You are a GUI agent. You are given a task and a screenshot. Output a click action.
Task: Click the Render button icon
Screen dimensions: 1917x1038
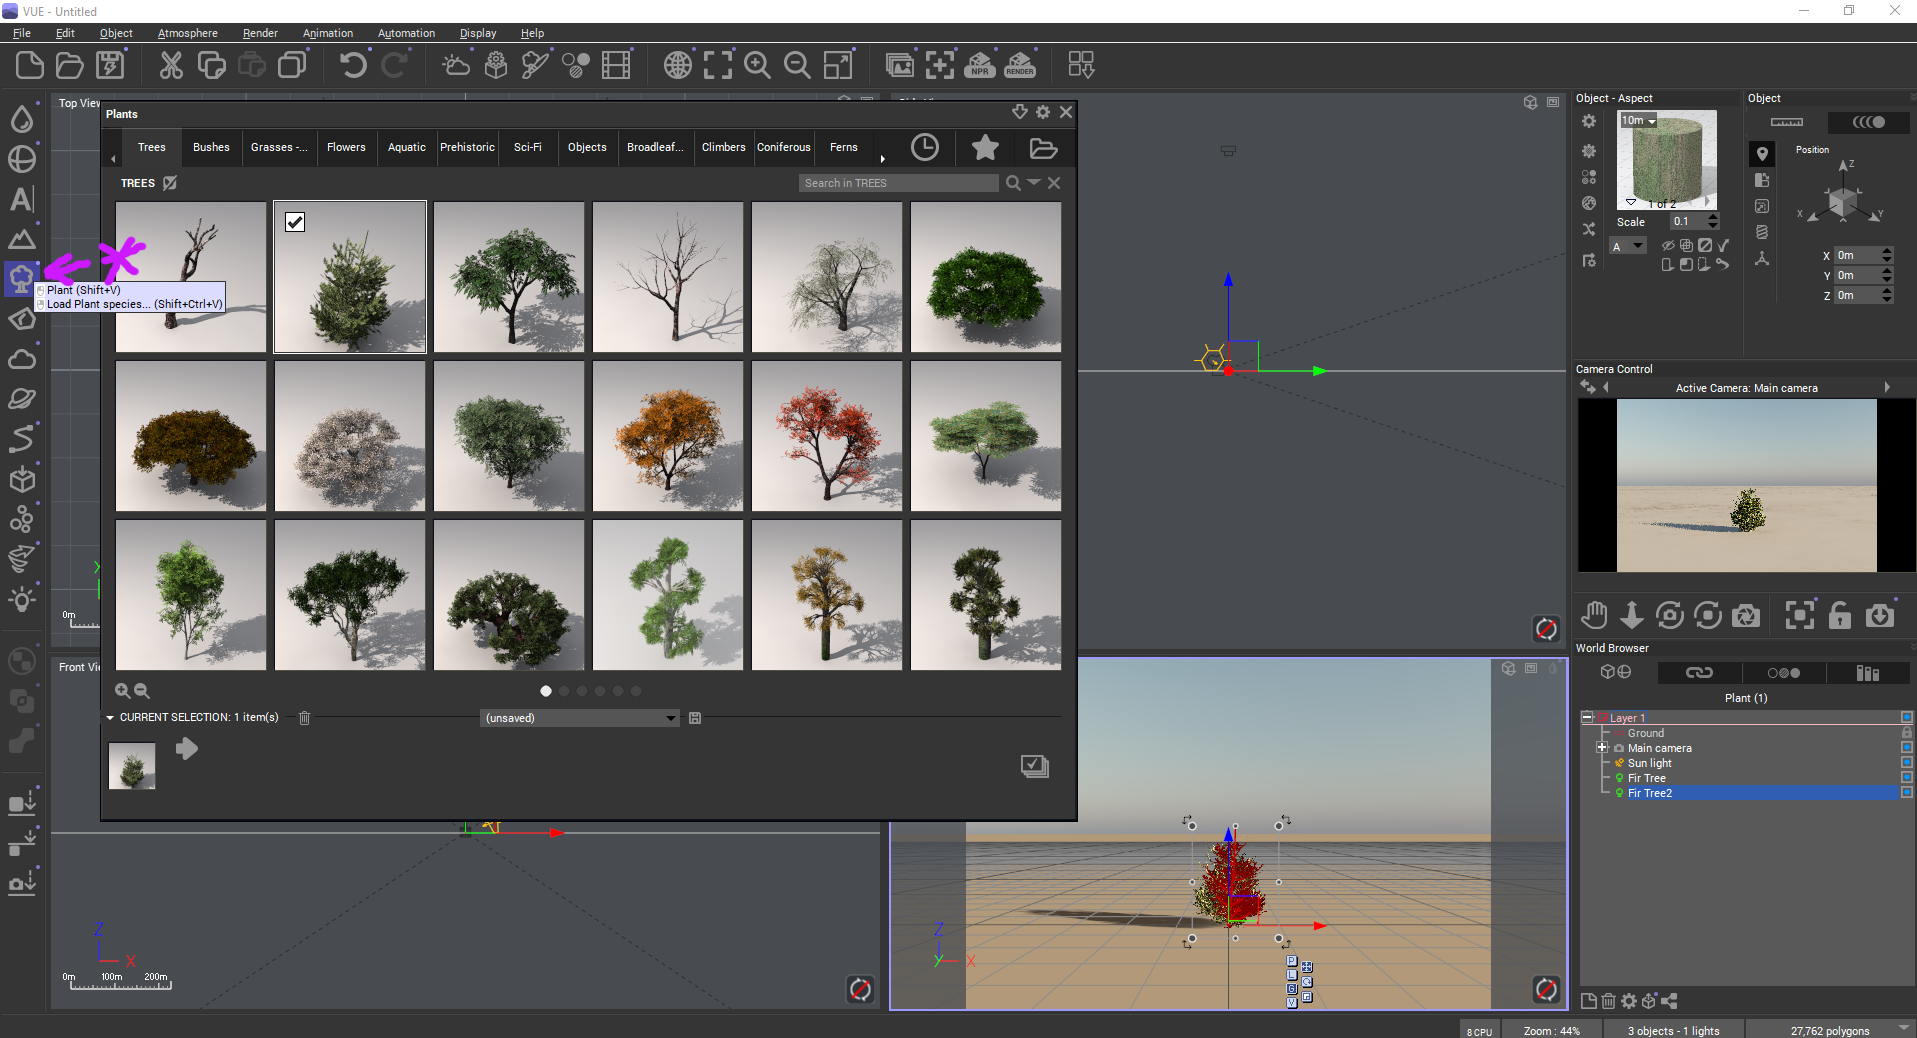click(x=1020, y=66)
